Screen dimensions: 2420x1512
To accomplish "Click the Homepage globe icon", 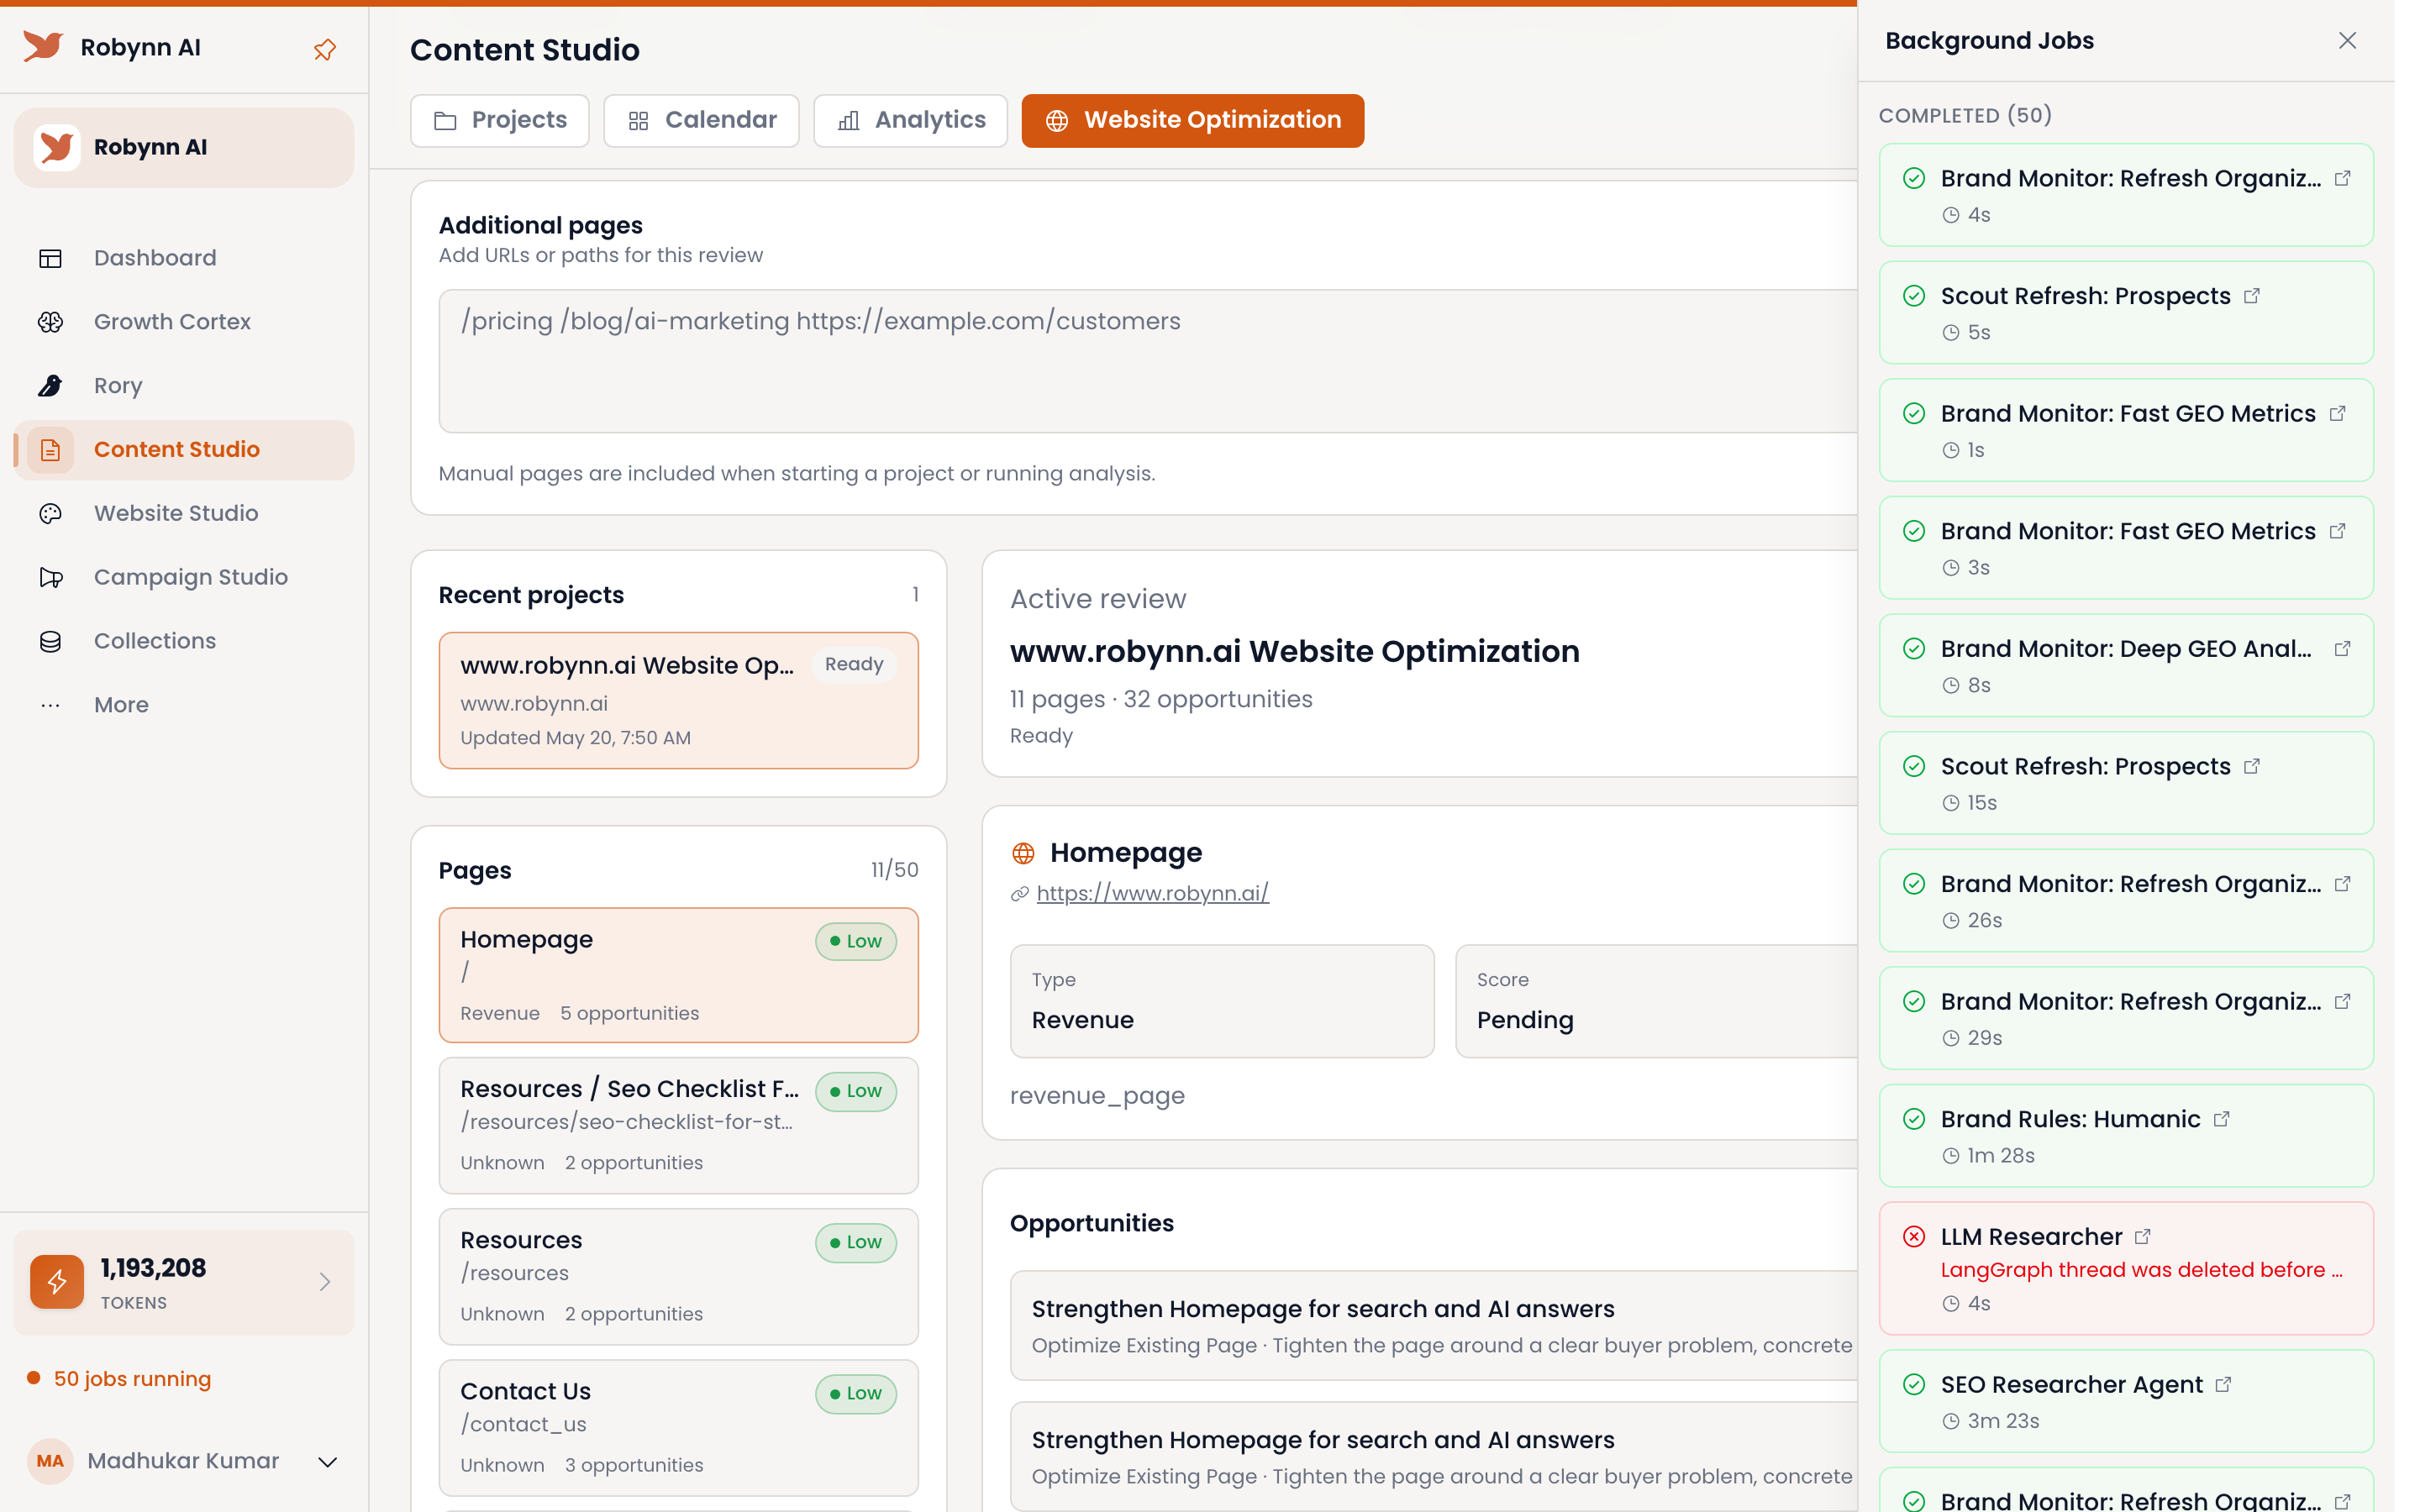I will click(1023, 853).
